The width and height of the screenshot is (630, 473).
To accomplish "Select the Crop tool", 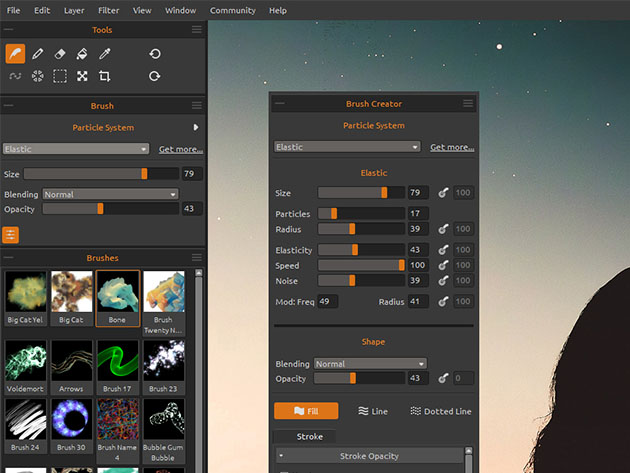I will click(x=104, y=76).
